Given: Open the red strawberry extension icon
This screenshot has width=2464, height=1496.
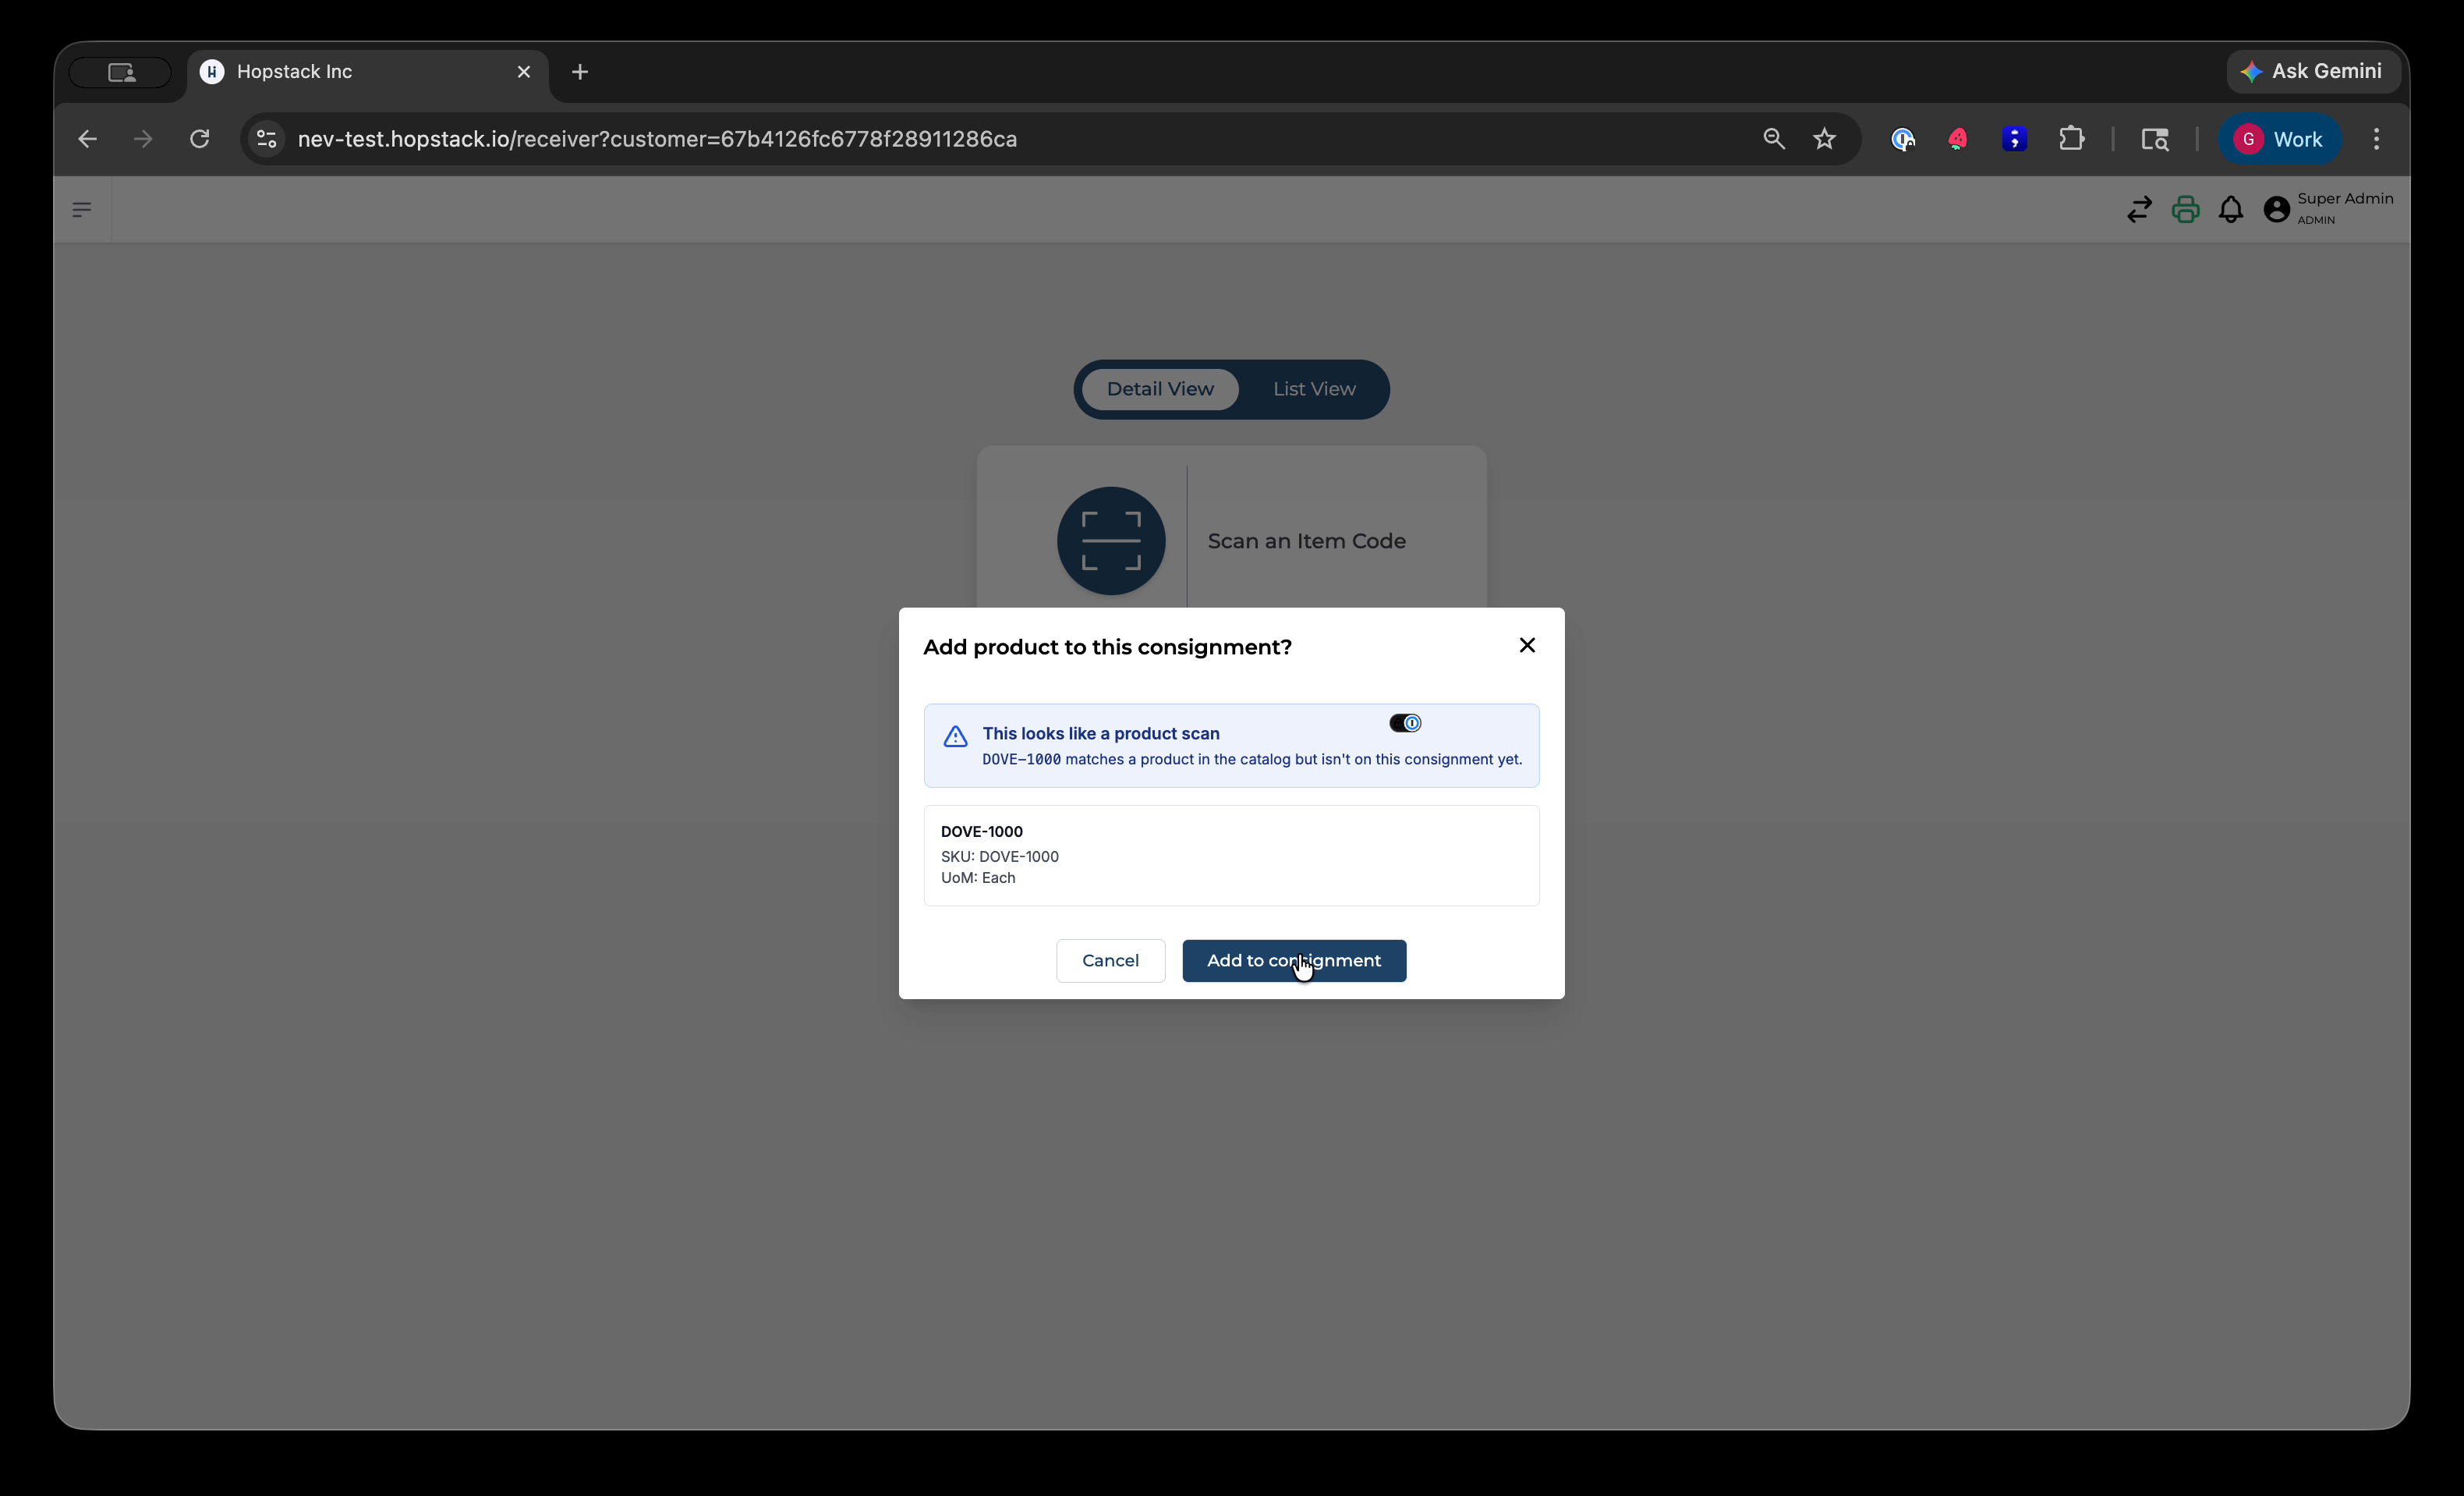Looking at the screenshot, I should click(x=1958, y=139).
